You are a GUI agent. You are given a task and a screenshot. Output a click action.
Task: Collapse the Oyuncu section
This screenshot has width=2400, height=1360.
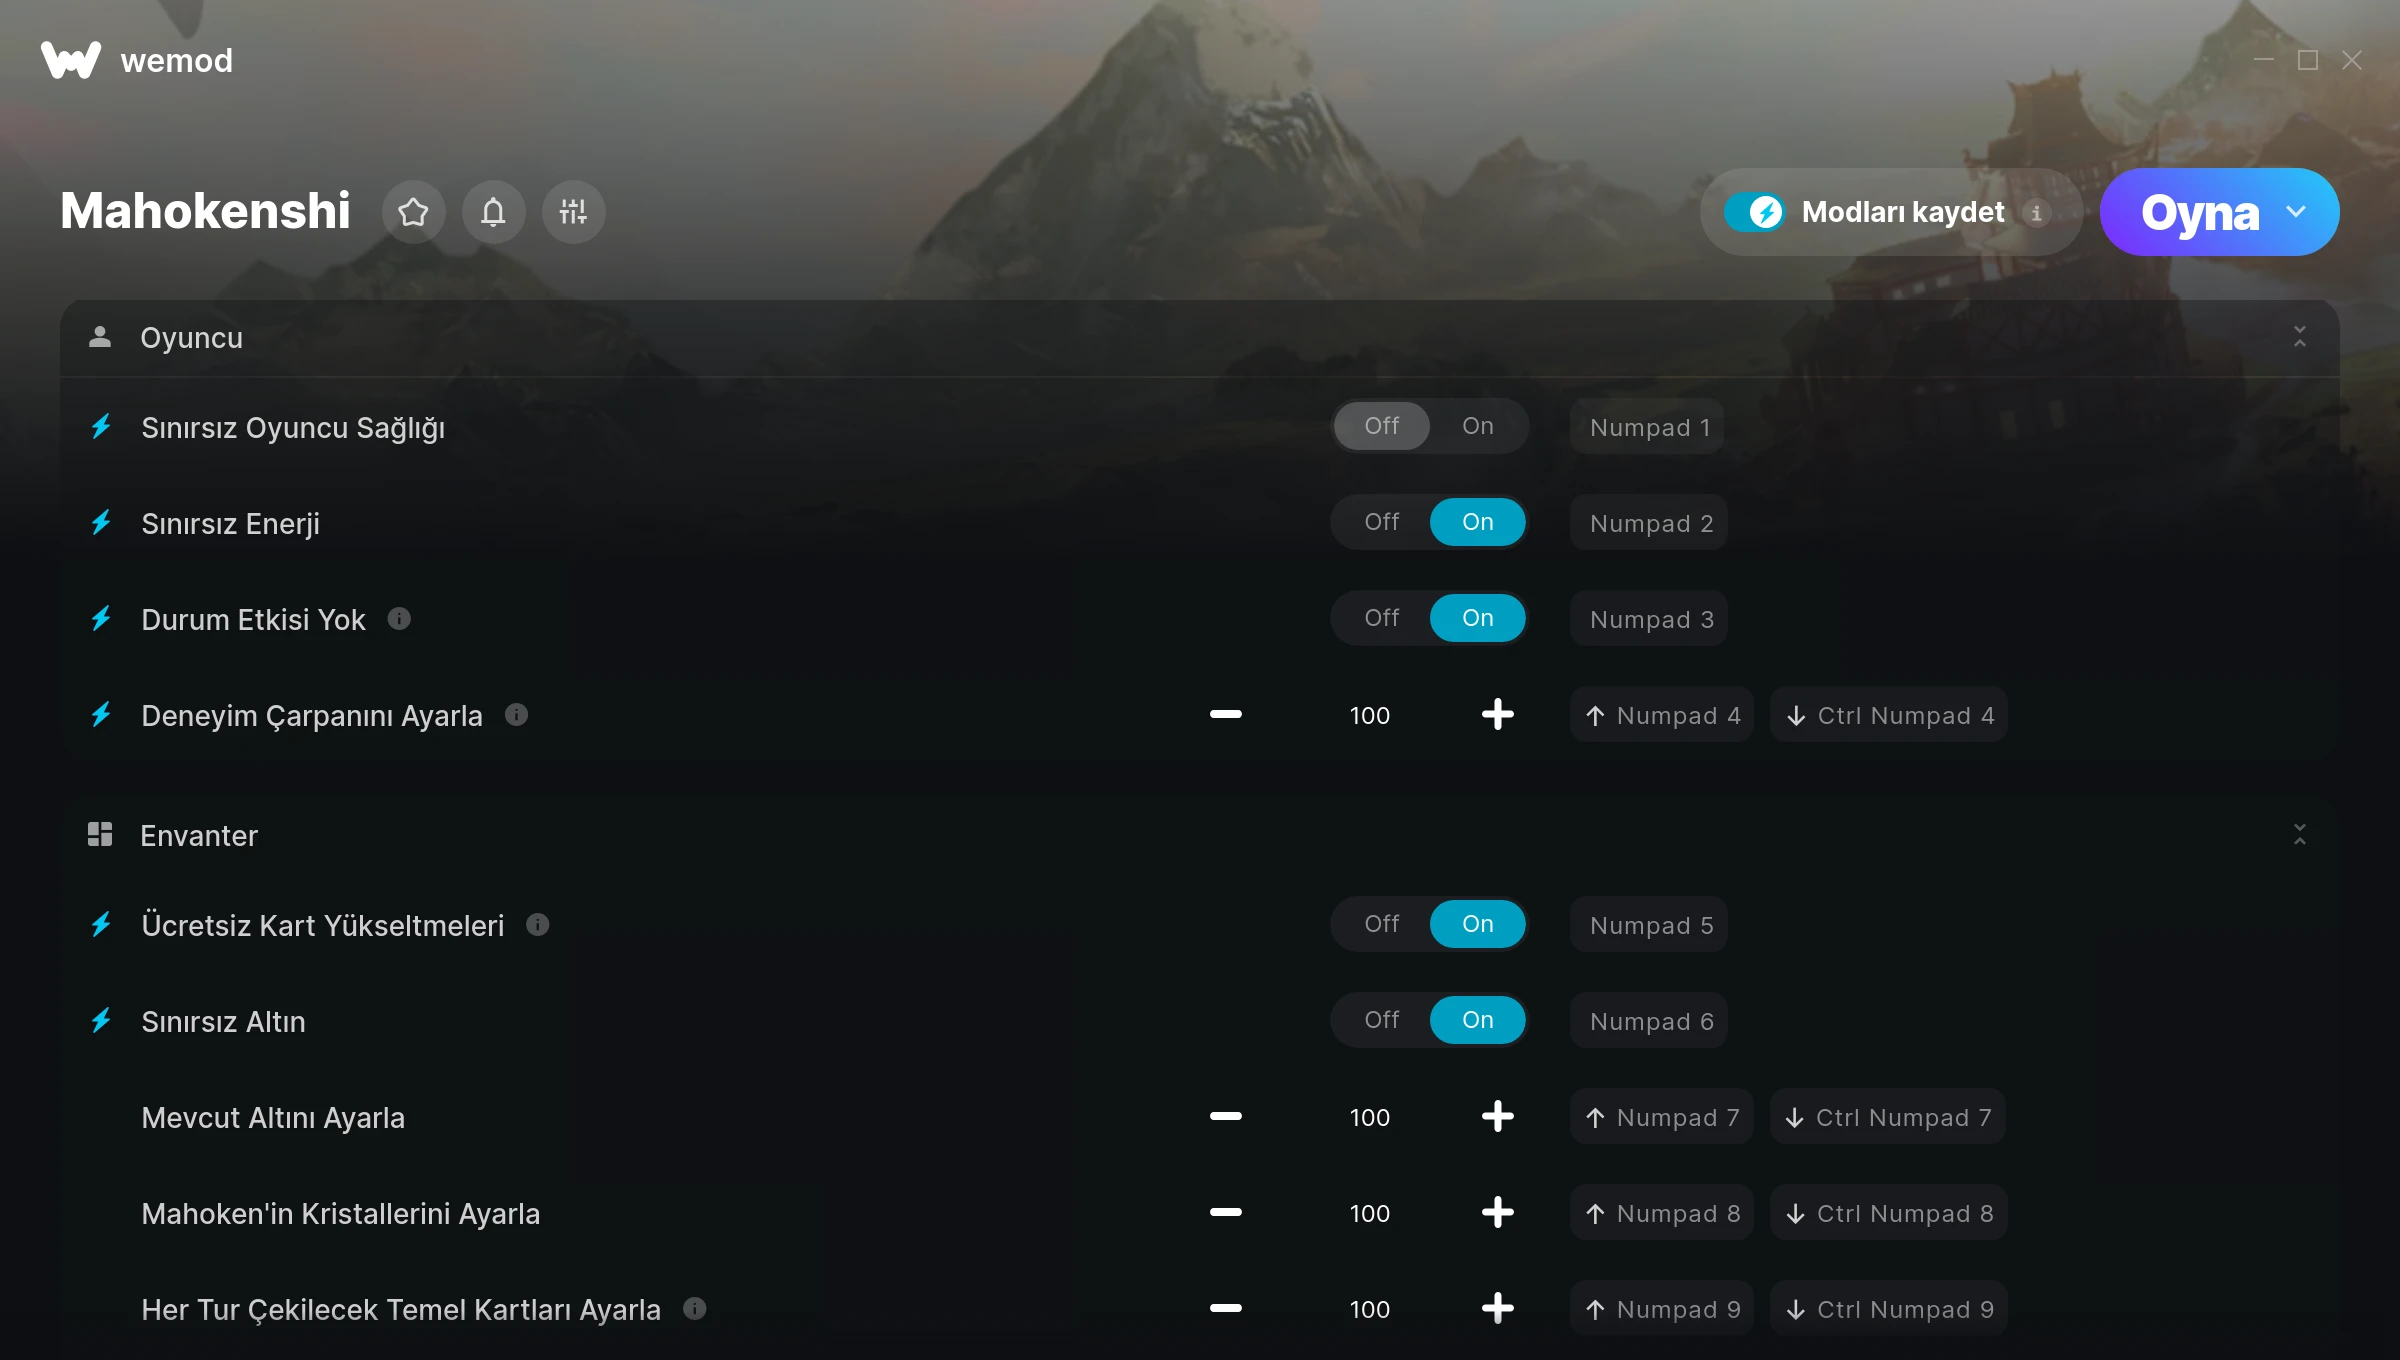click(x=2300, y=337)
